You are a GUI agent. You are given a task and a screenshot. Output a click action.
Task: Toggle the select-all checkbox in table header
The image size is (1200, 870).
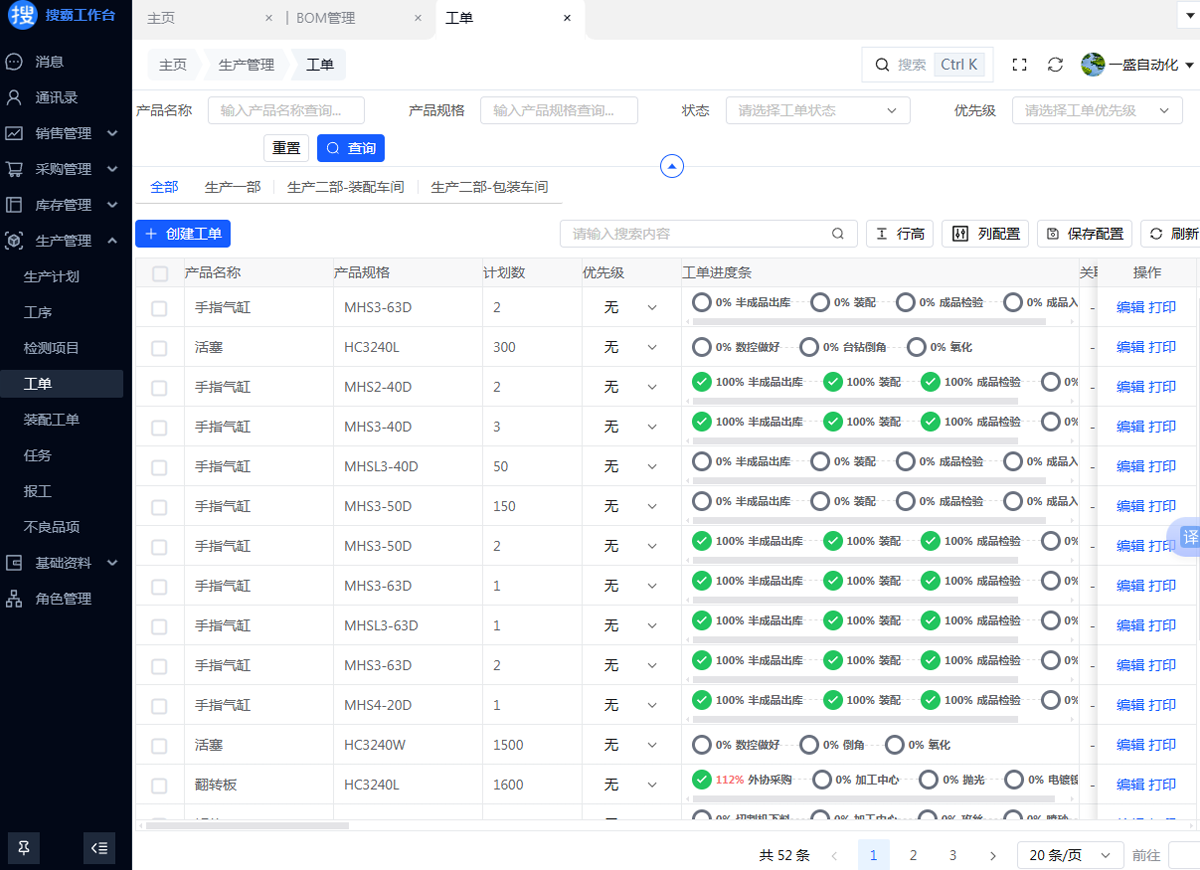click(x=160, y=273)
